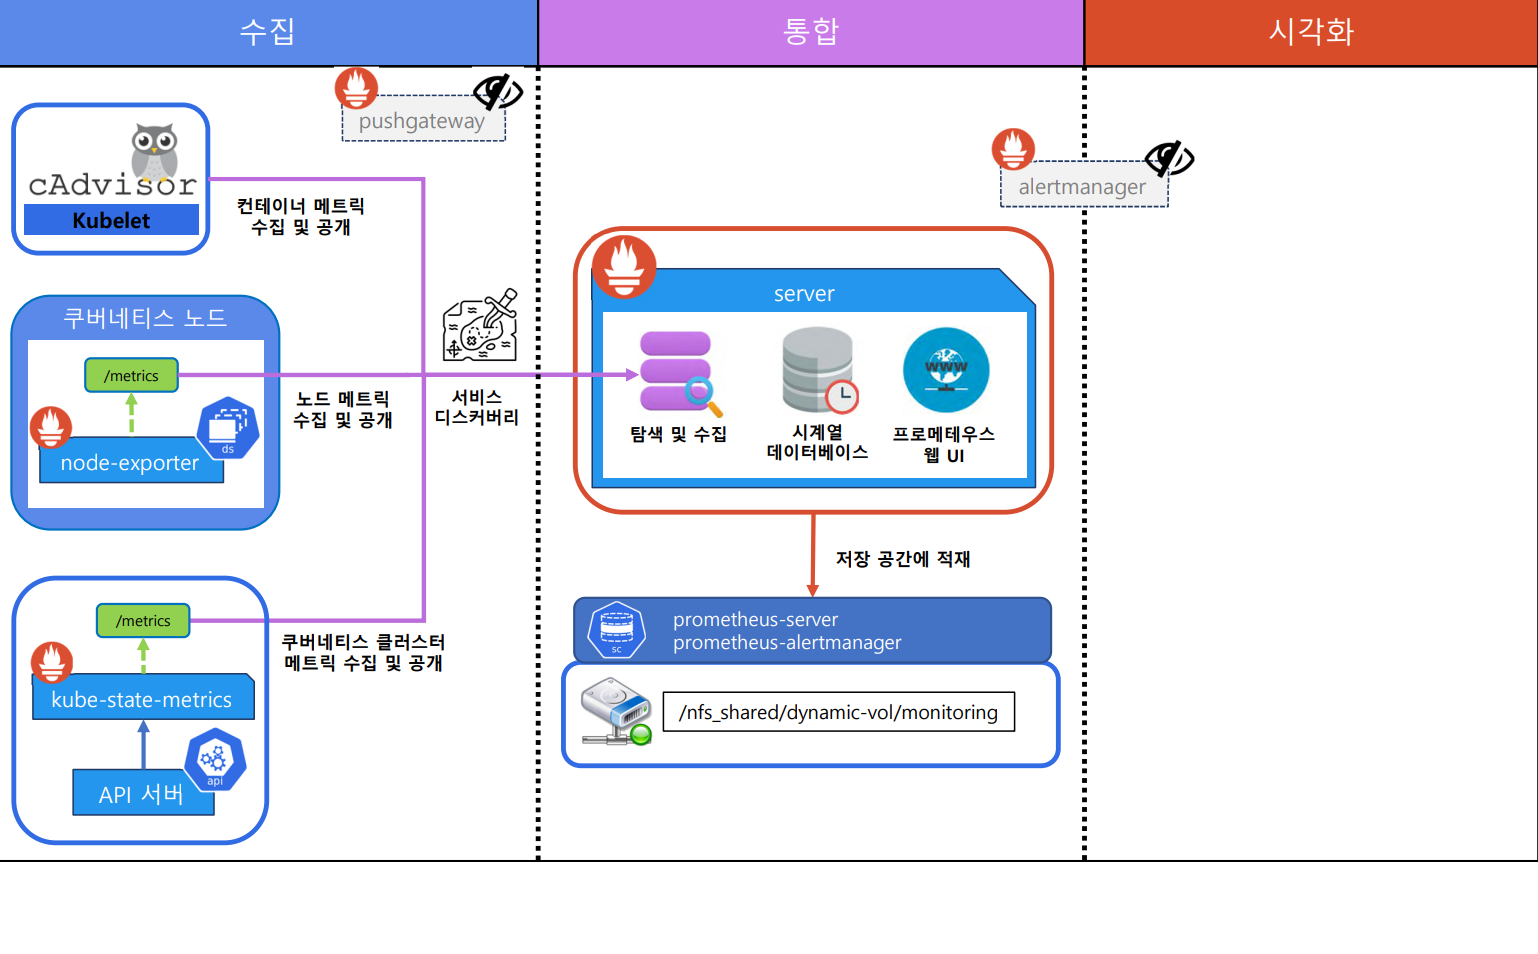The height and width of the screenshot is (954, 1538).
Task: Select the 시각화 header section
Action: [1311, 32]
